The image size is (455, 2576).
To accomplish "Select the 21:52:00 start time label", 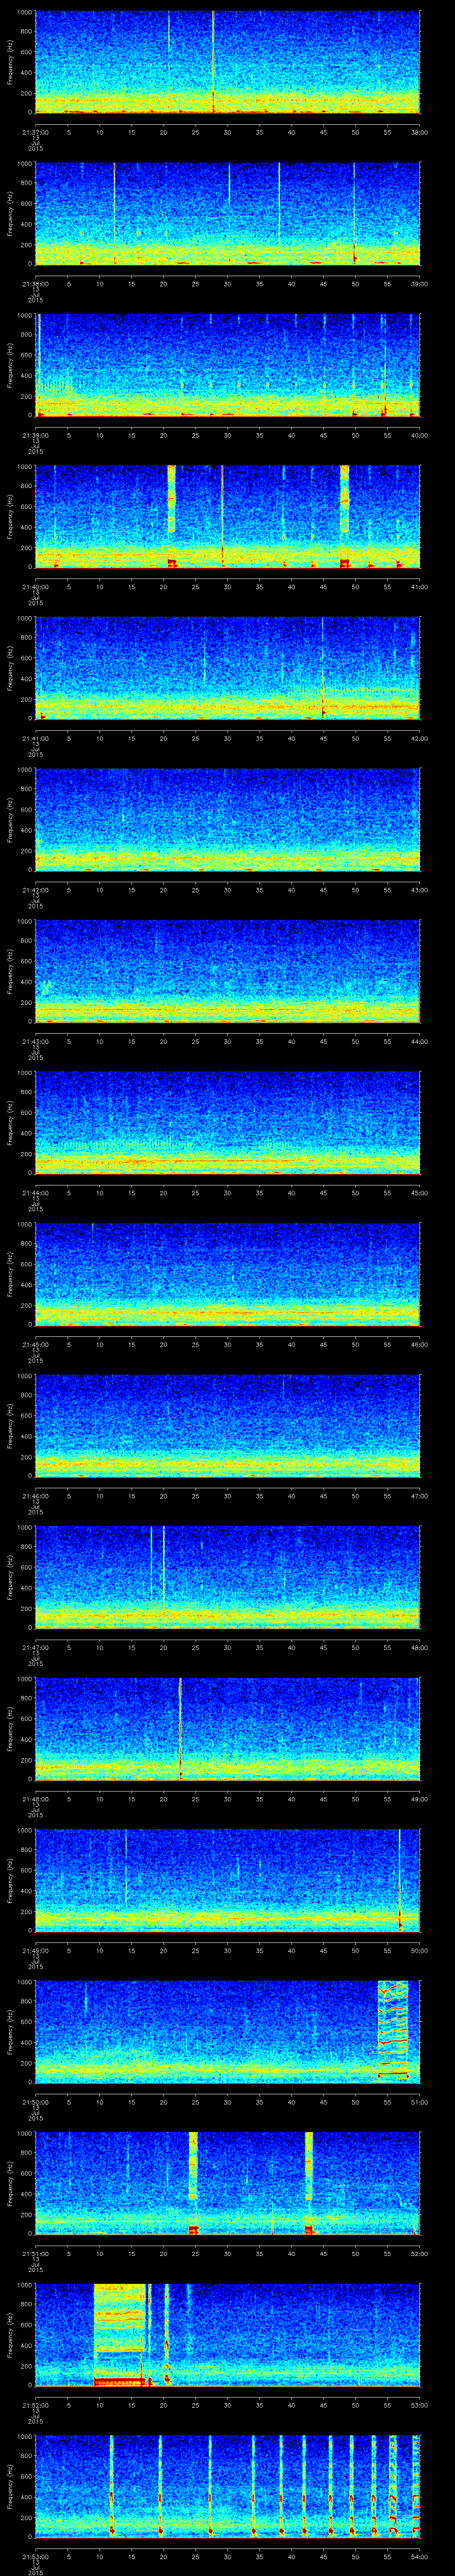I will point(35,2405).
